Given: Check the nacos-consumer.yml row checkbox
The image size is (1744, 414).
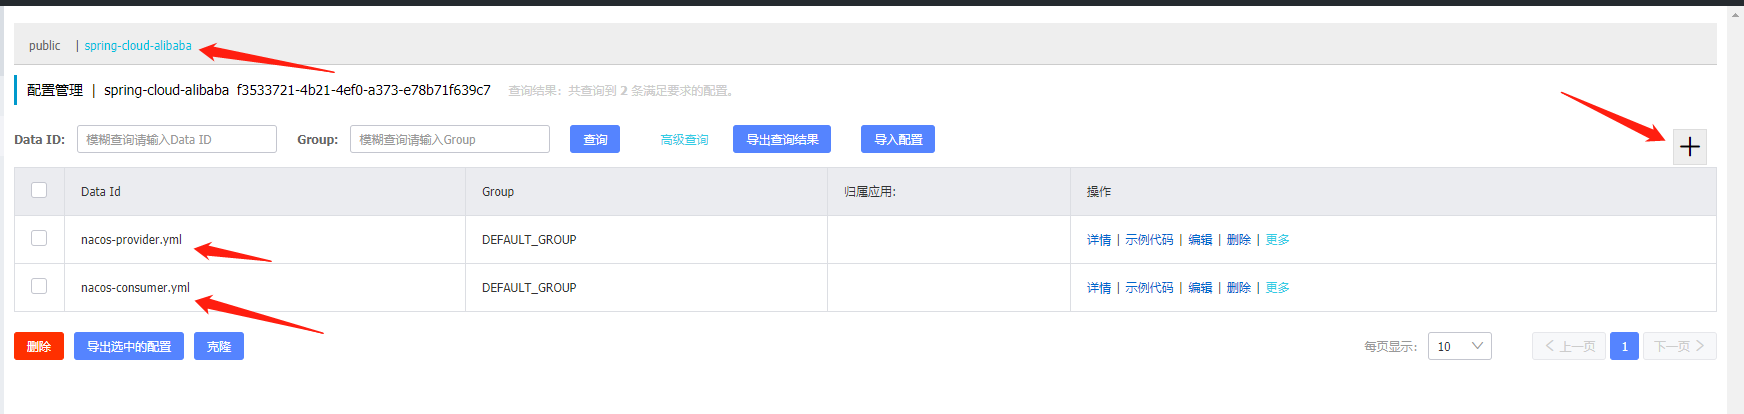Looking at the screenshot, I should (x=39, y=286).
